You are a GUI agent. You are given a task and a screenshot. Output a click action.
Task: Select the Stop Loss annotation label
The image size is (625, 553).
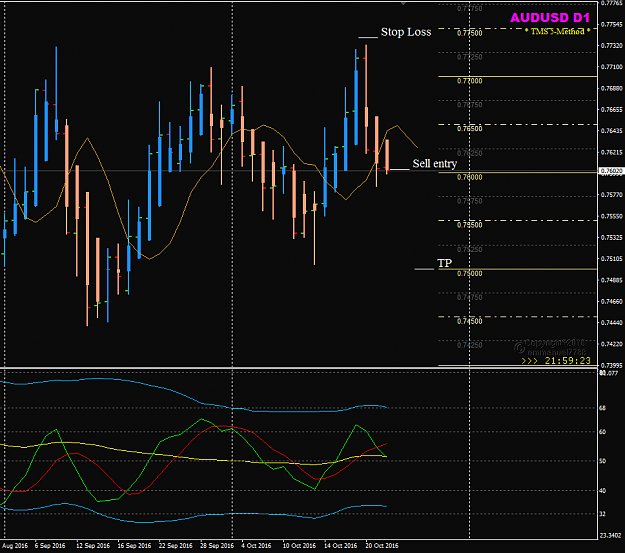[406, 32]
